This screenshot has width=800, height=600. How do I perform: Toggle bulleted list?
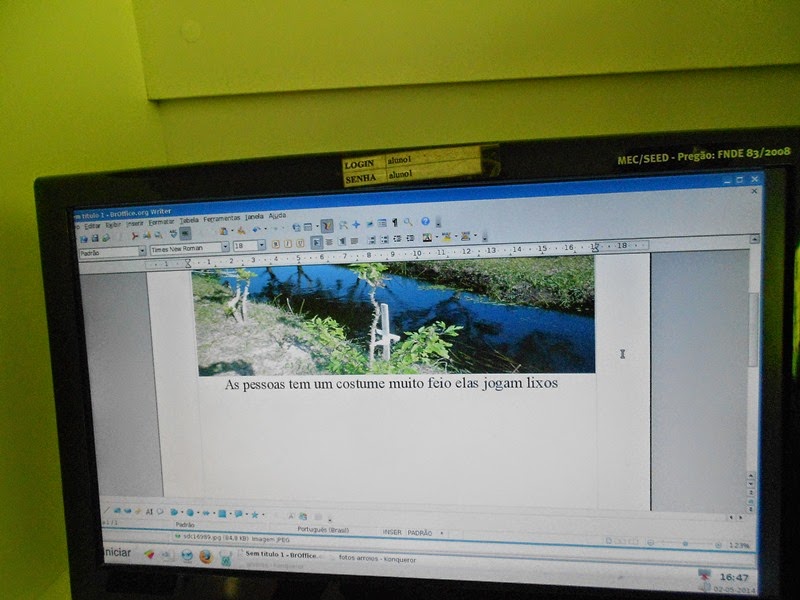pos(385,239)
